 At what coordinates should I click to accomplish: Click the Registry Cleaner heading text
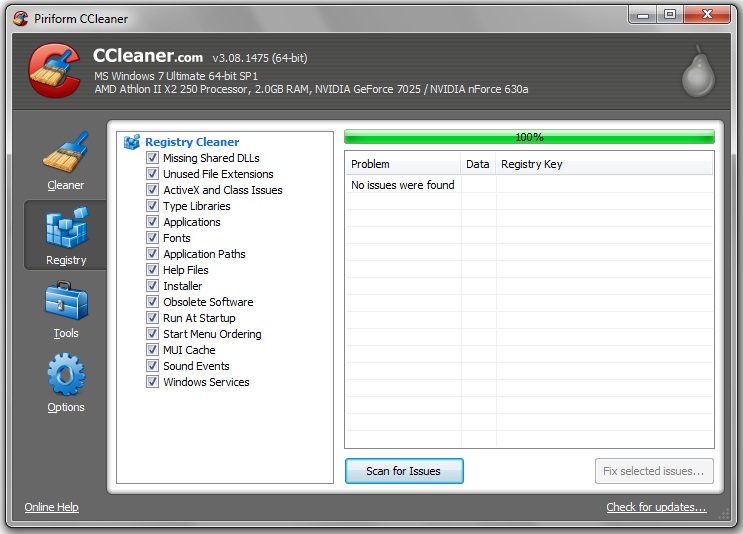pyautogui.click(x=192, y=142)
